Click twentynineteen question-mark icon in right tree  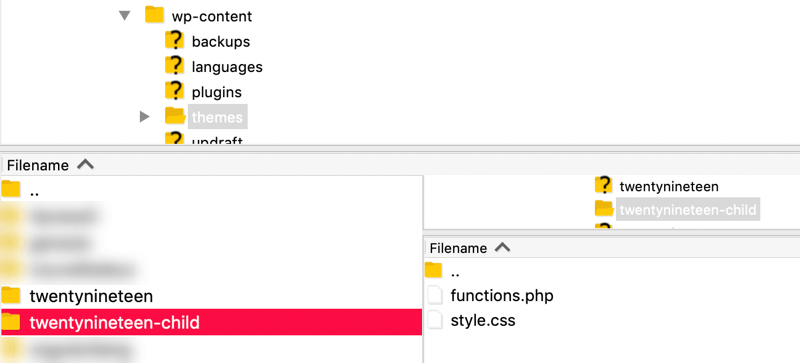pos(604,185)
